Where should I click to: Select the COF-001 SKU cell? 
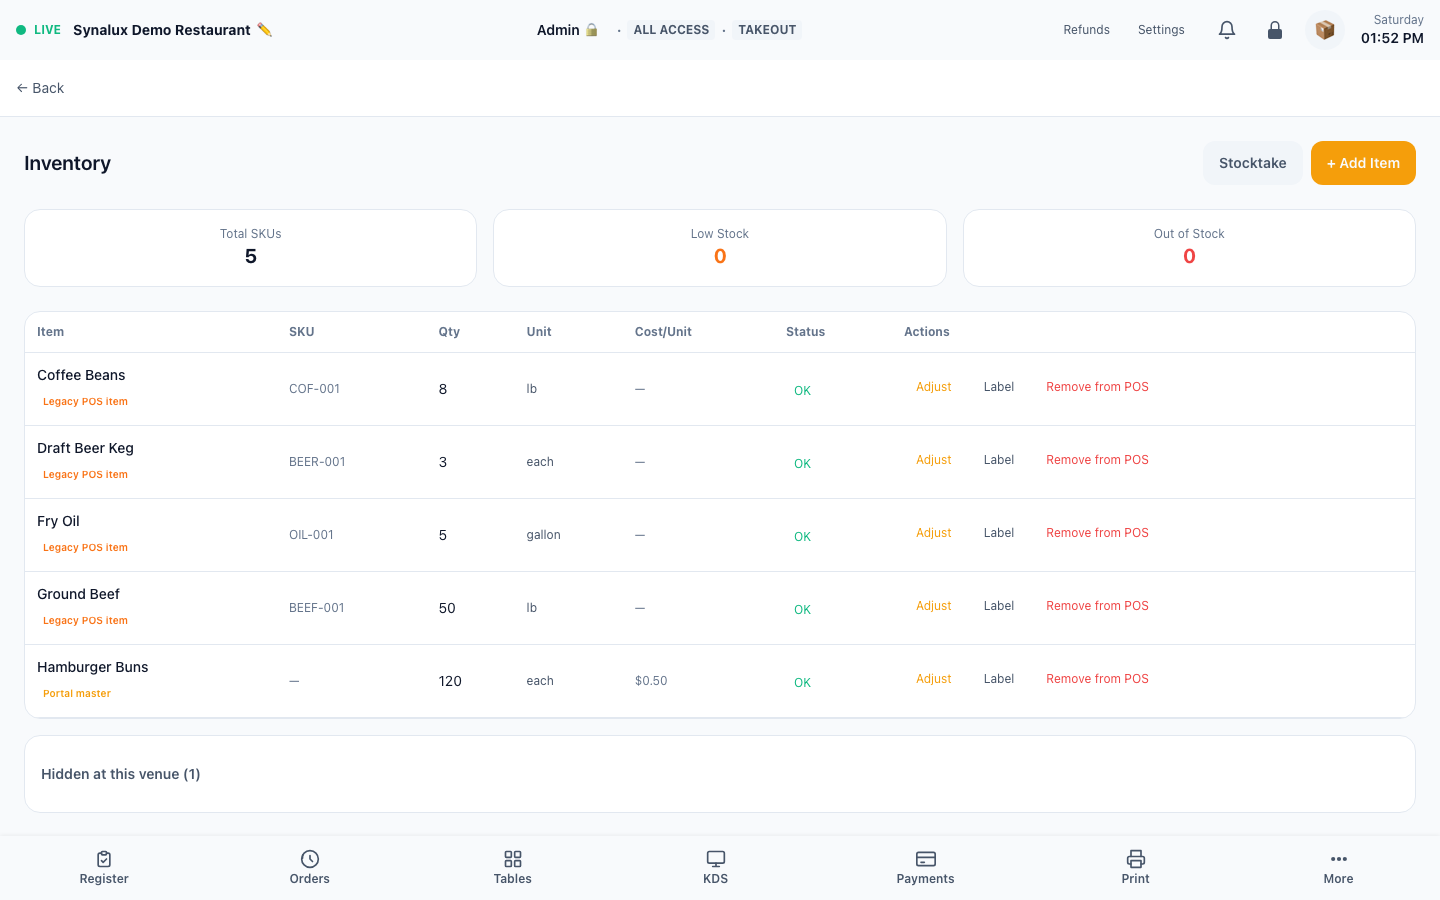pos(314,389)
